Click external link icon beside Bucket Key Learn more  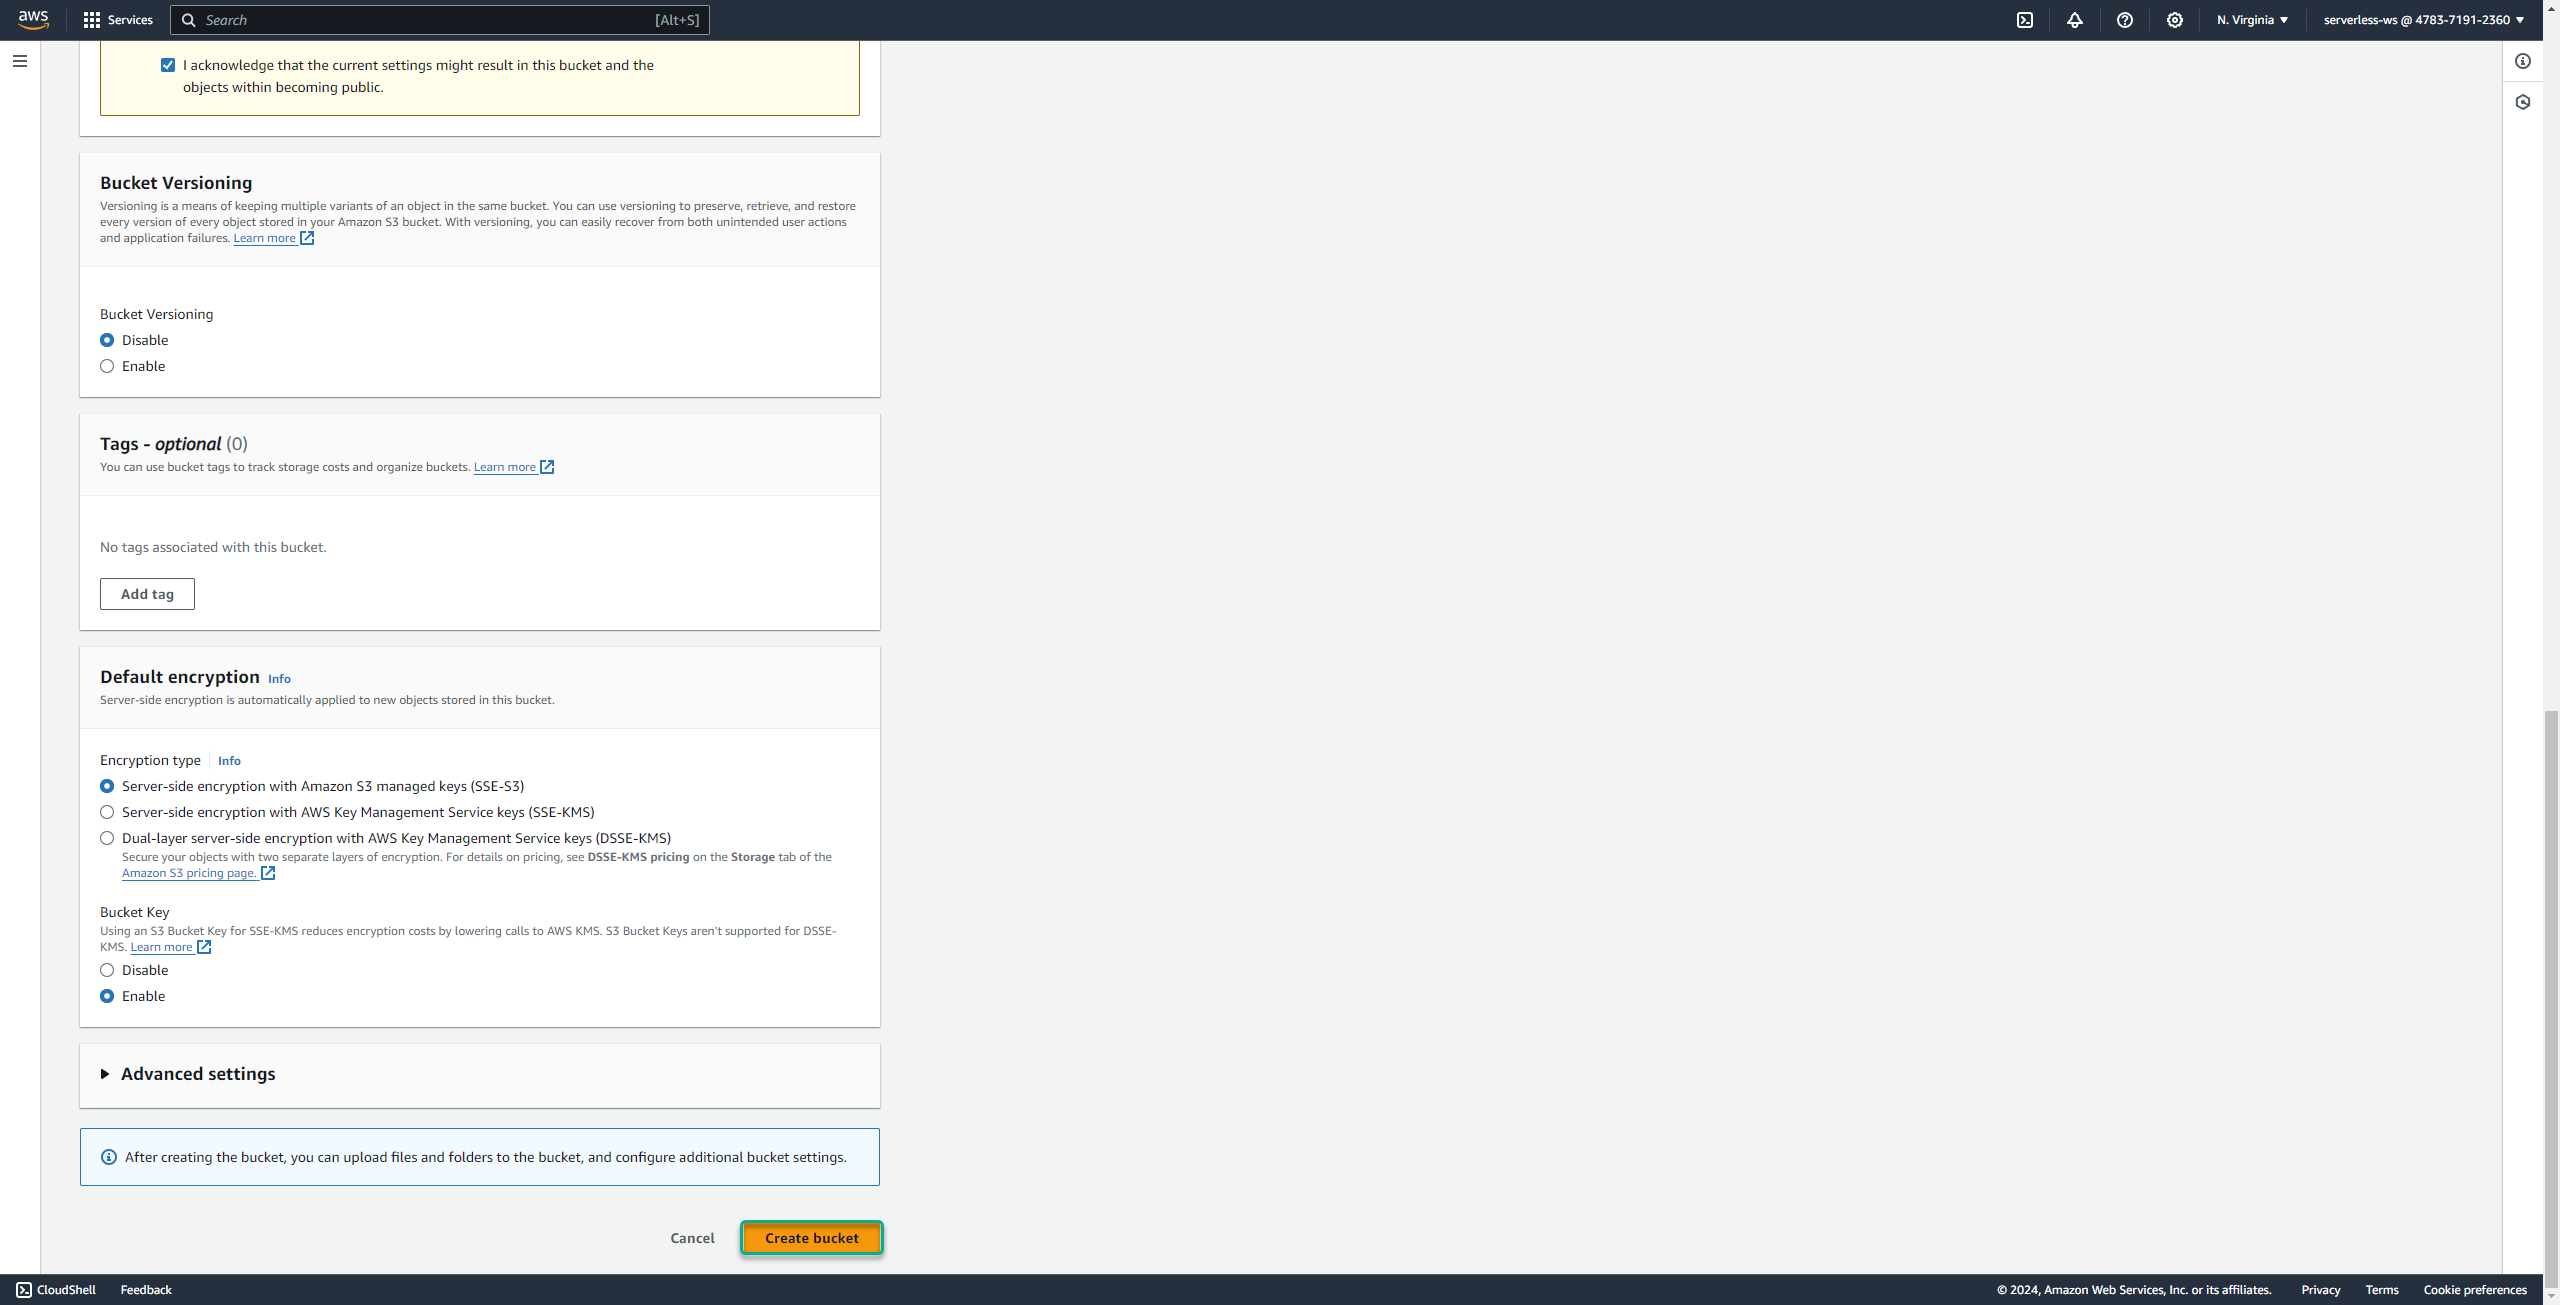click(204, 947)
